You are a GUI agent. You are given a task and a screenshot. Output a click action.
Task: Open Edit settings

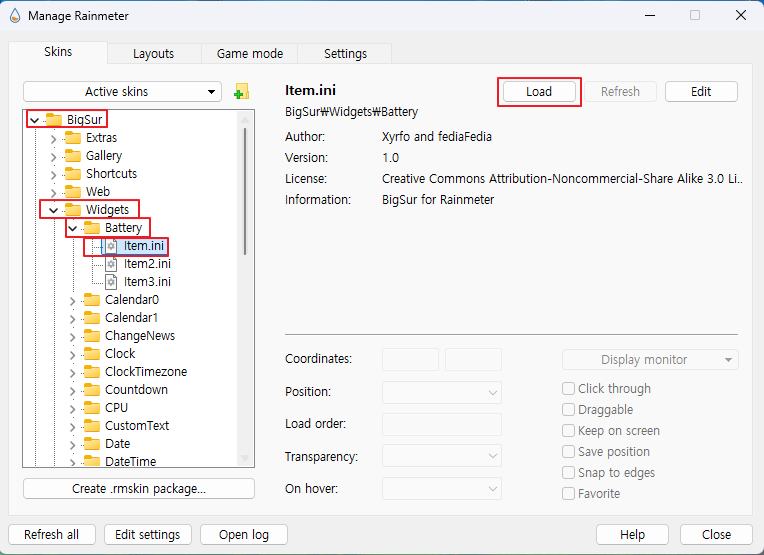coord(148,535)
